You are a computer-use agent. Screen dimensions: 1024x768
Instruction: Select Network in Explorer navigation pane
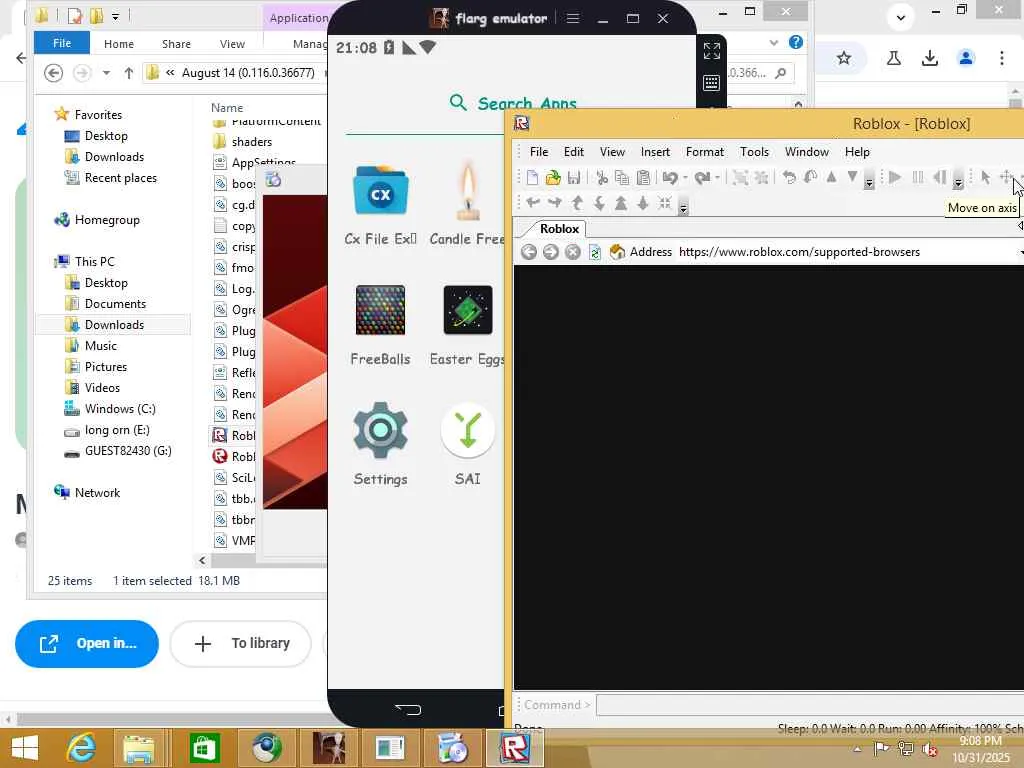[x=97, y=492]
